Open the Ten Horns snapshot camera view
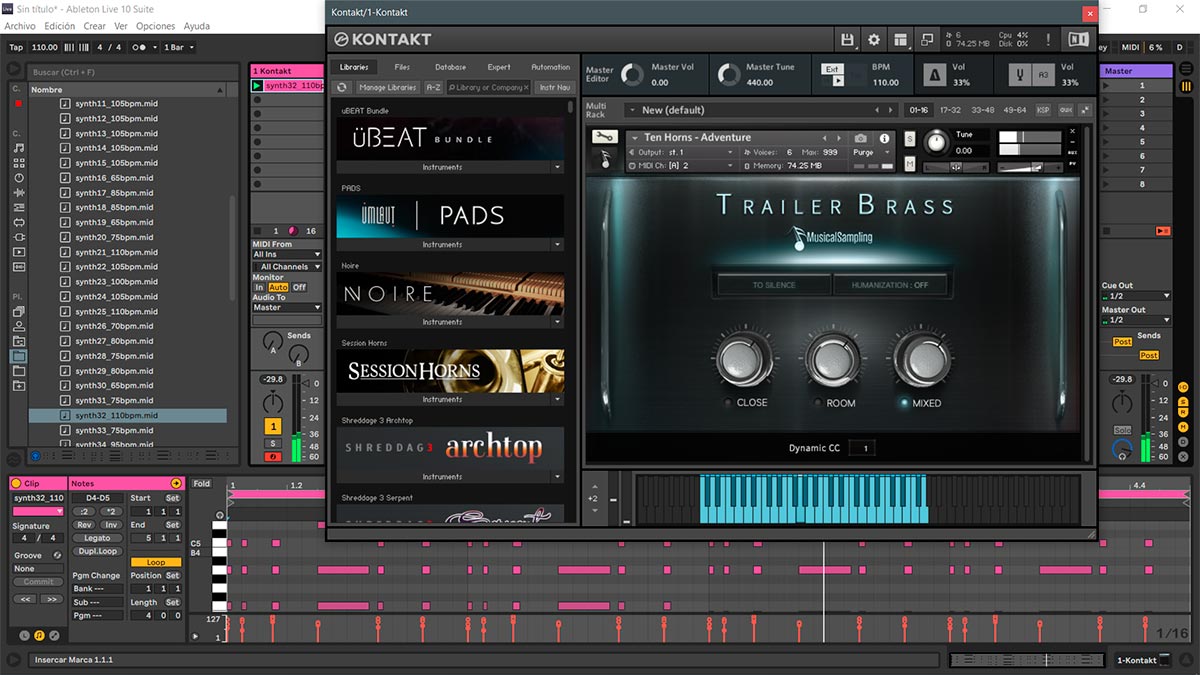Viewport: 1200px width, 675px height. pyautogui.click(x=861, y=138)
